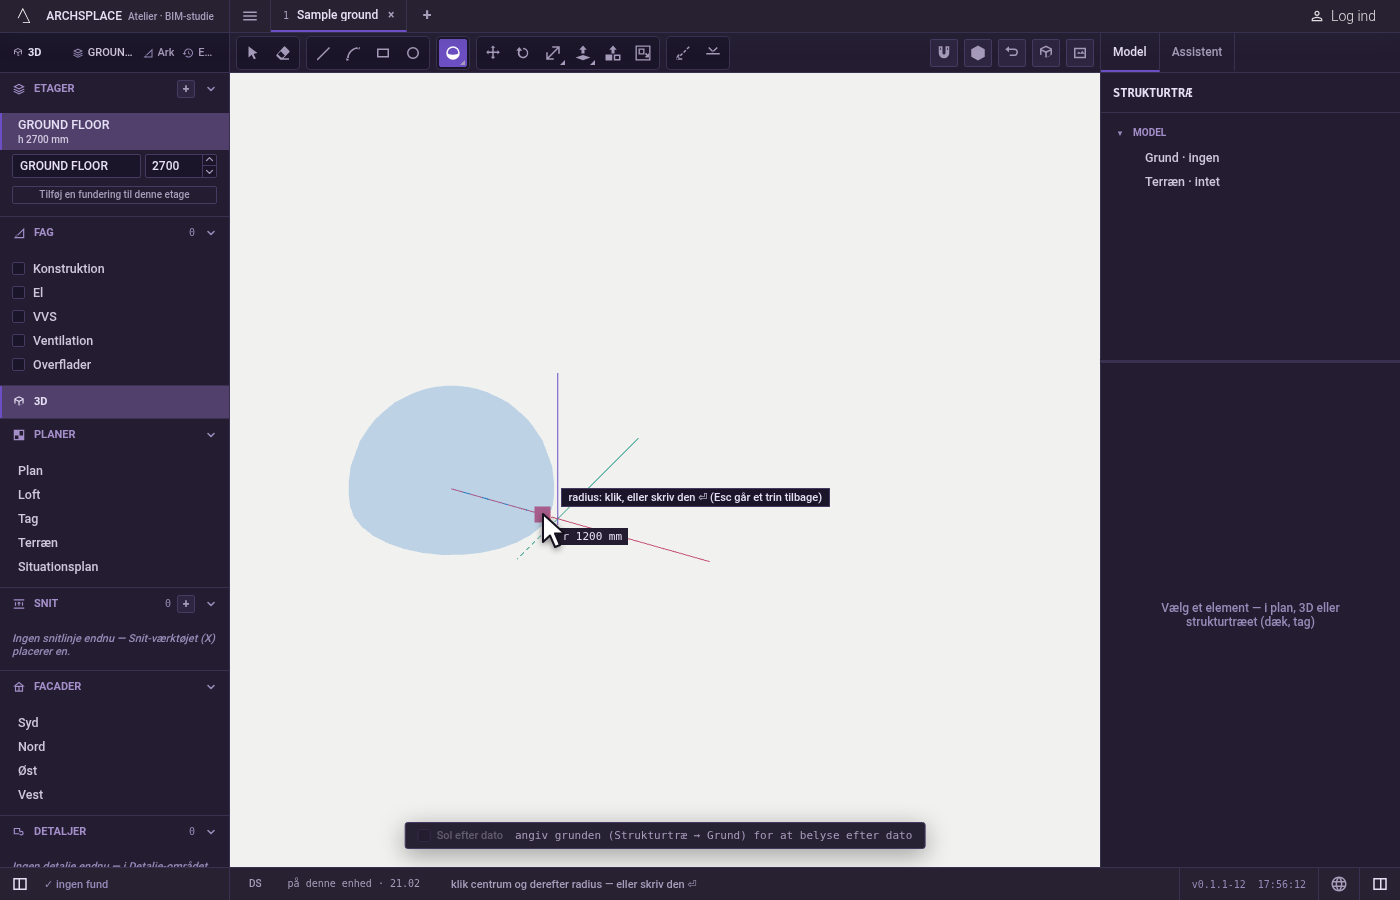The image size is (1400, 900).
Task: Enable the Ventilation checkbox
Action: point(18,341)
